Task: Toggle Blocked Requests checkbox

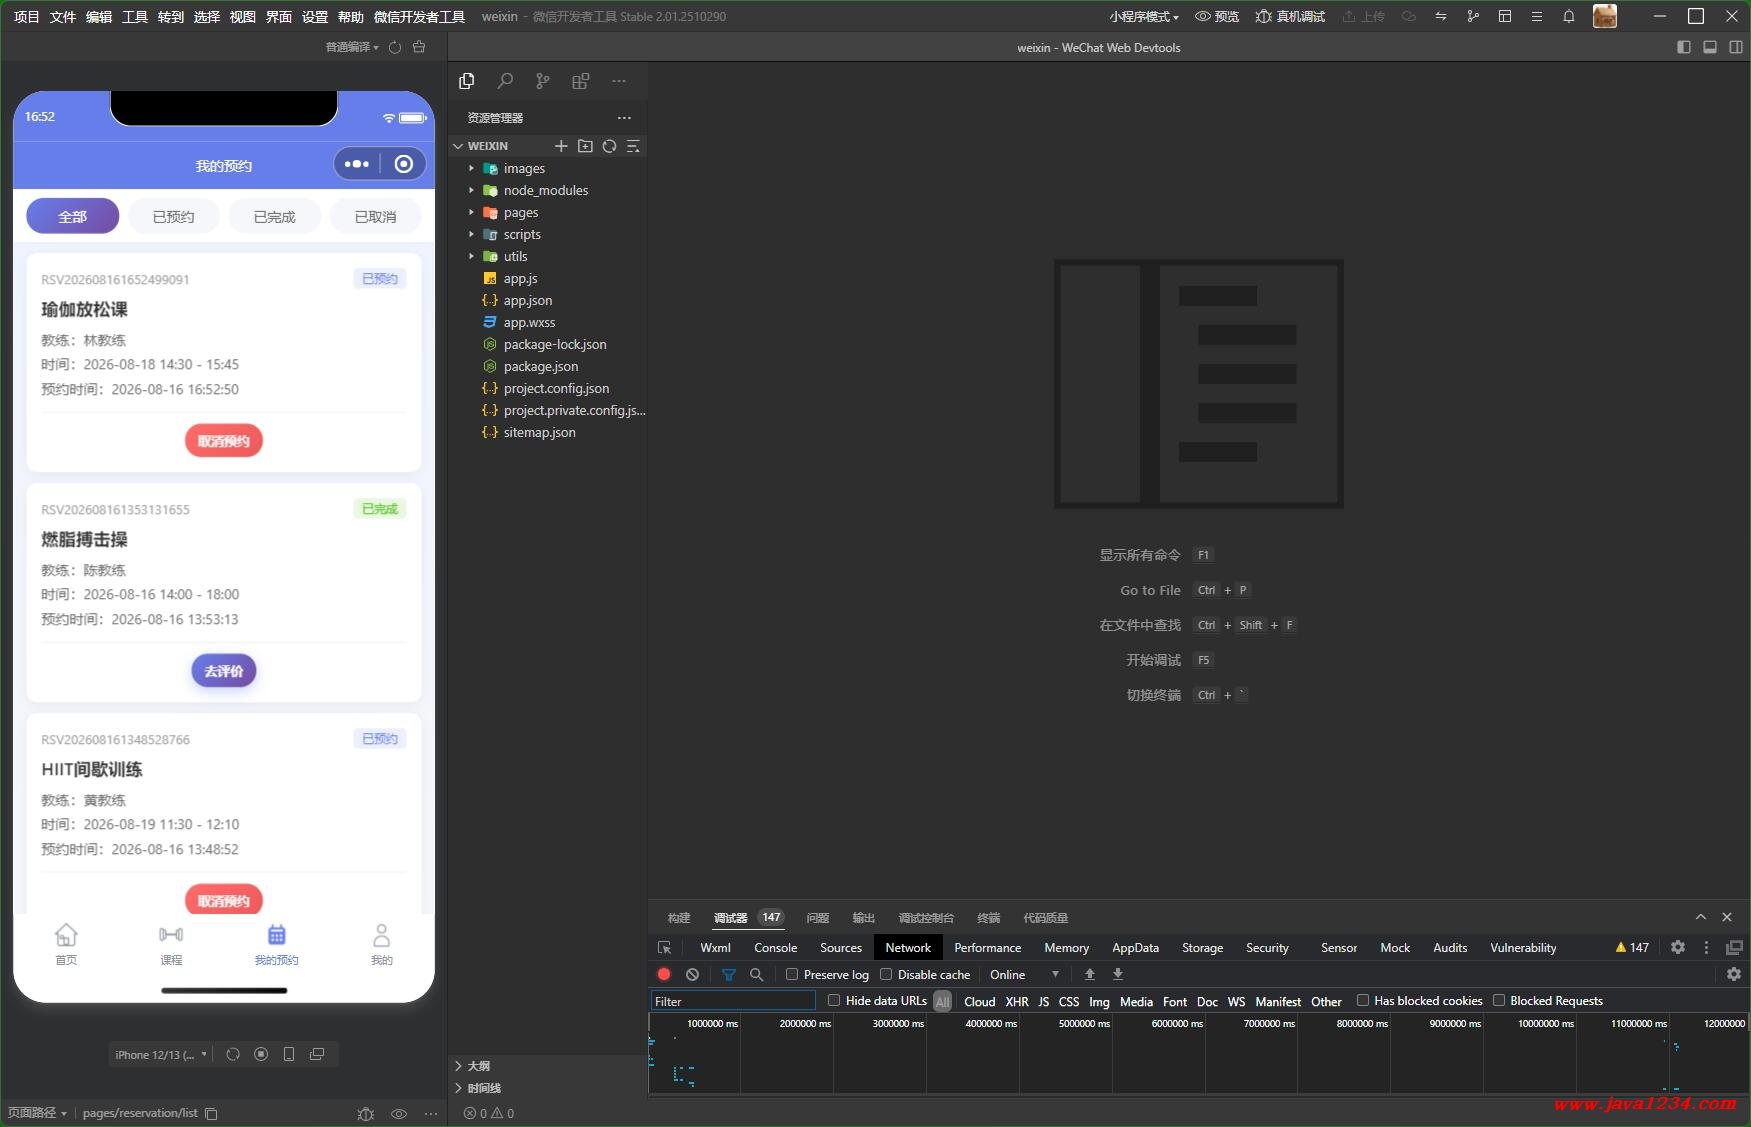Action: point(1499,1000)
